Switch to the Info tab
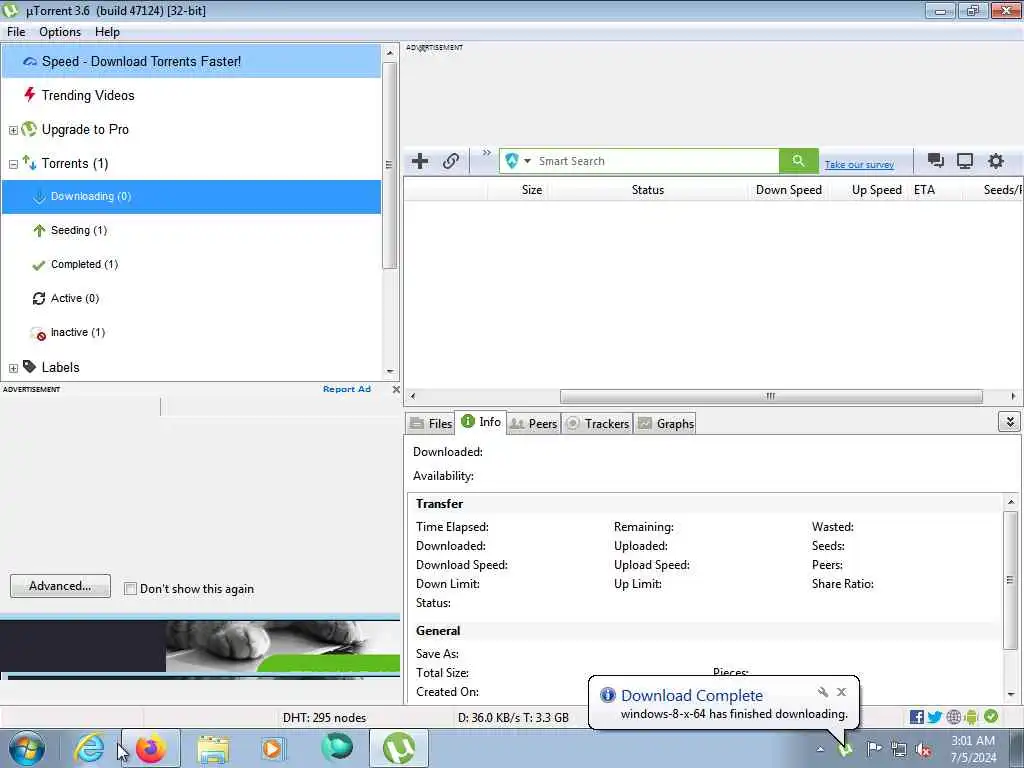 pyautogui.click(x=481, y=422)
